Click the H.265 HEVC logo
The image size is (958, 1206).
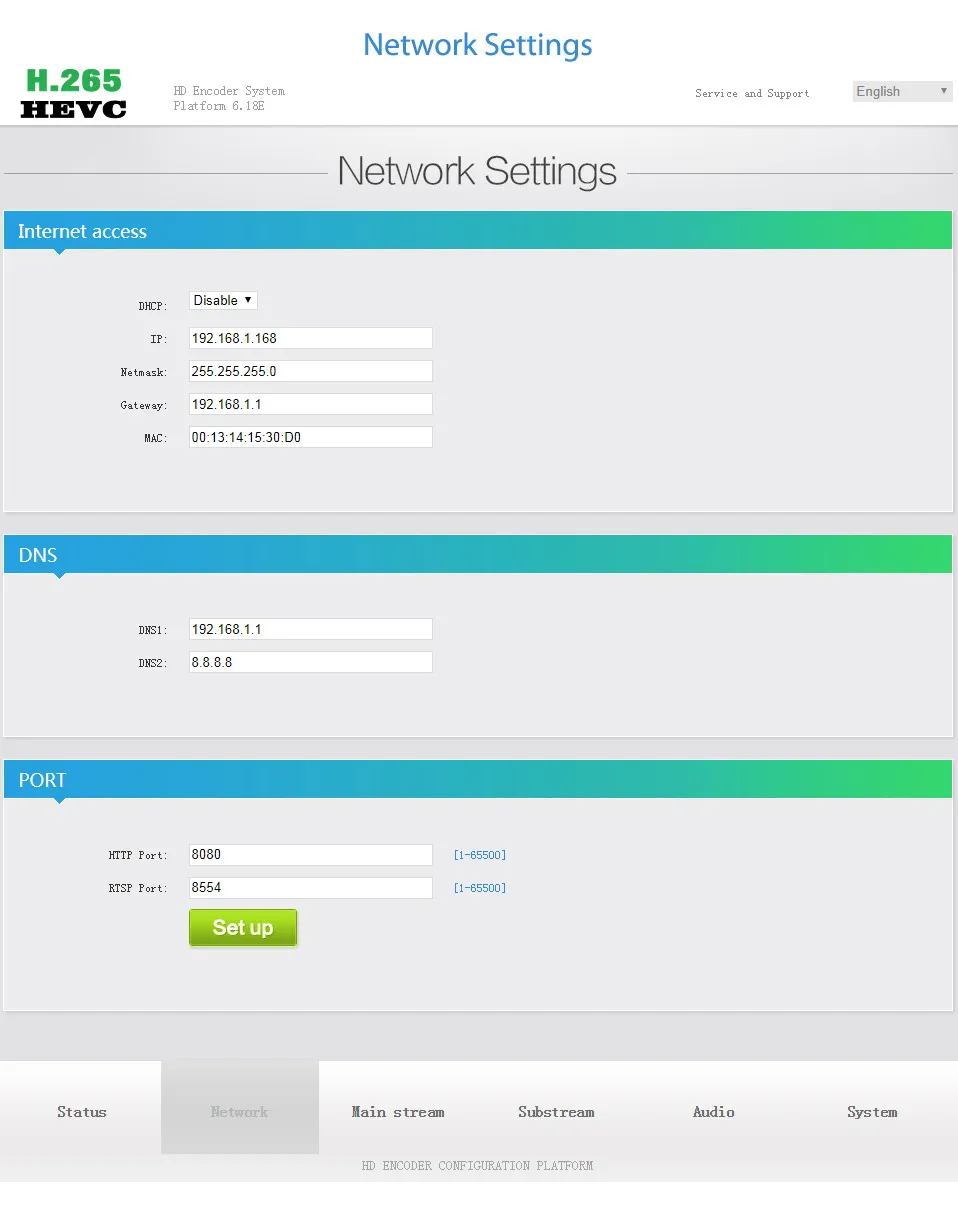[x=74, y=93]
